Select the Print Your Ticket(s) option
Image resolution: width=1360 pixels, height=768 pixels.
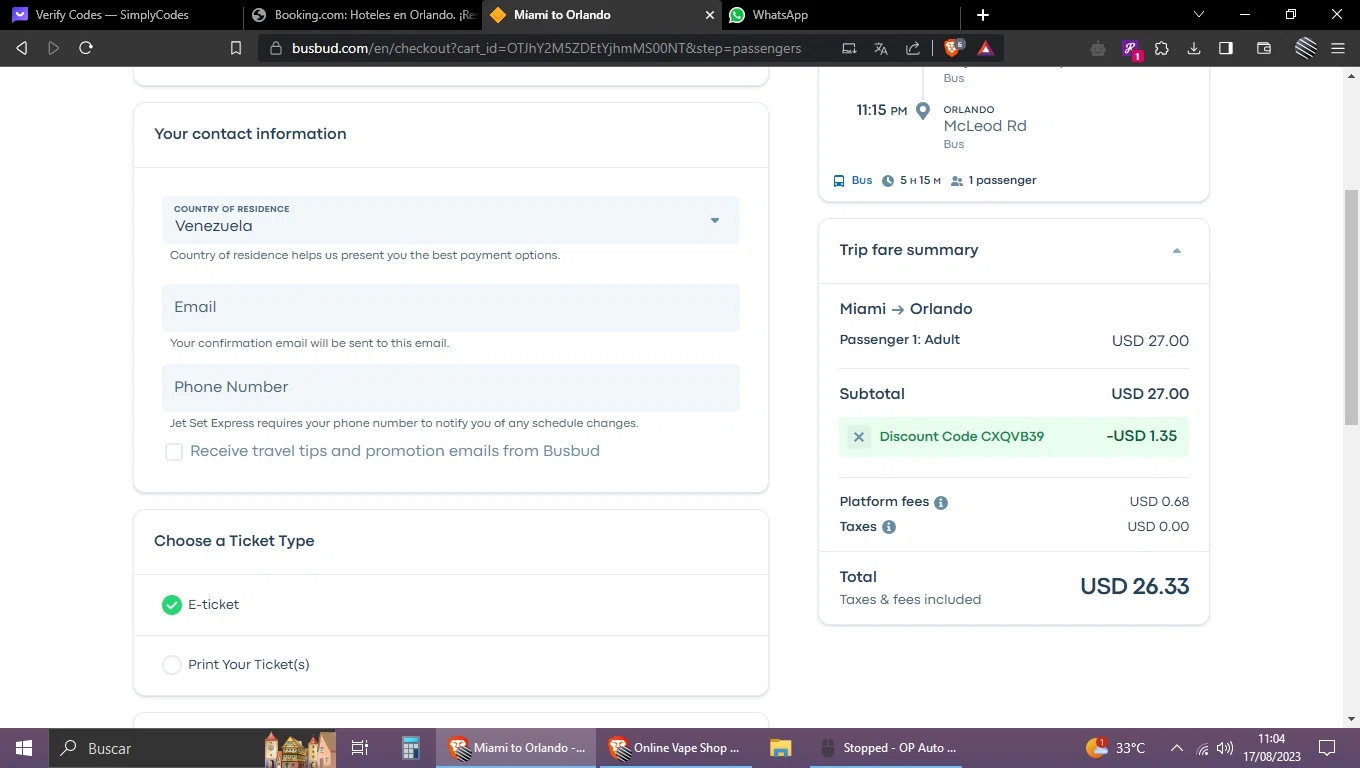[172, 665]
